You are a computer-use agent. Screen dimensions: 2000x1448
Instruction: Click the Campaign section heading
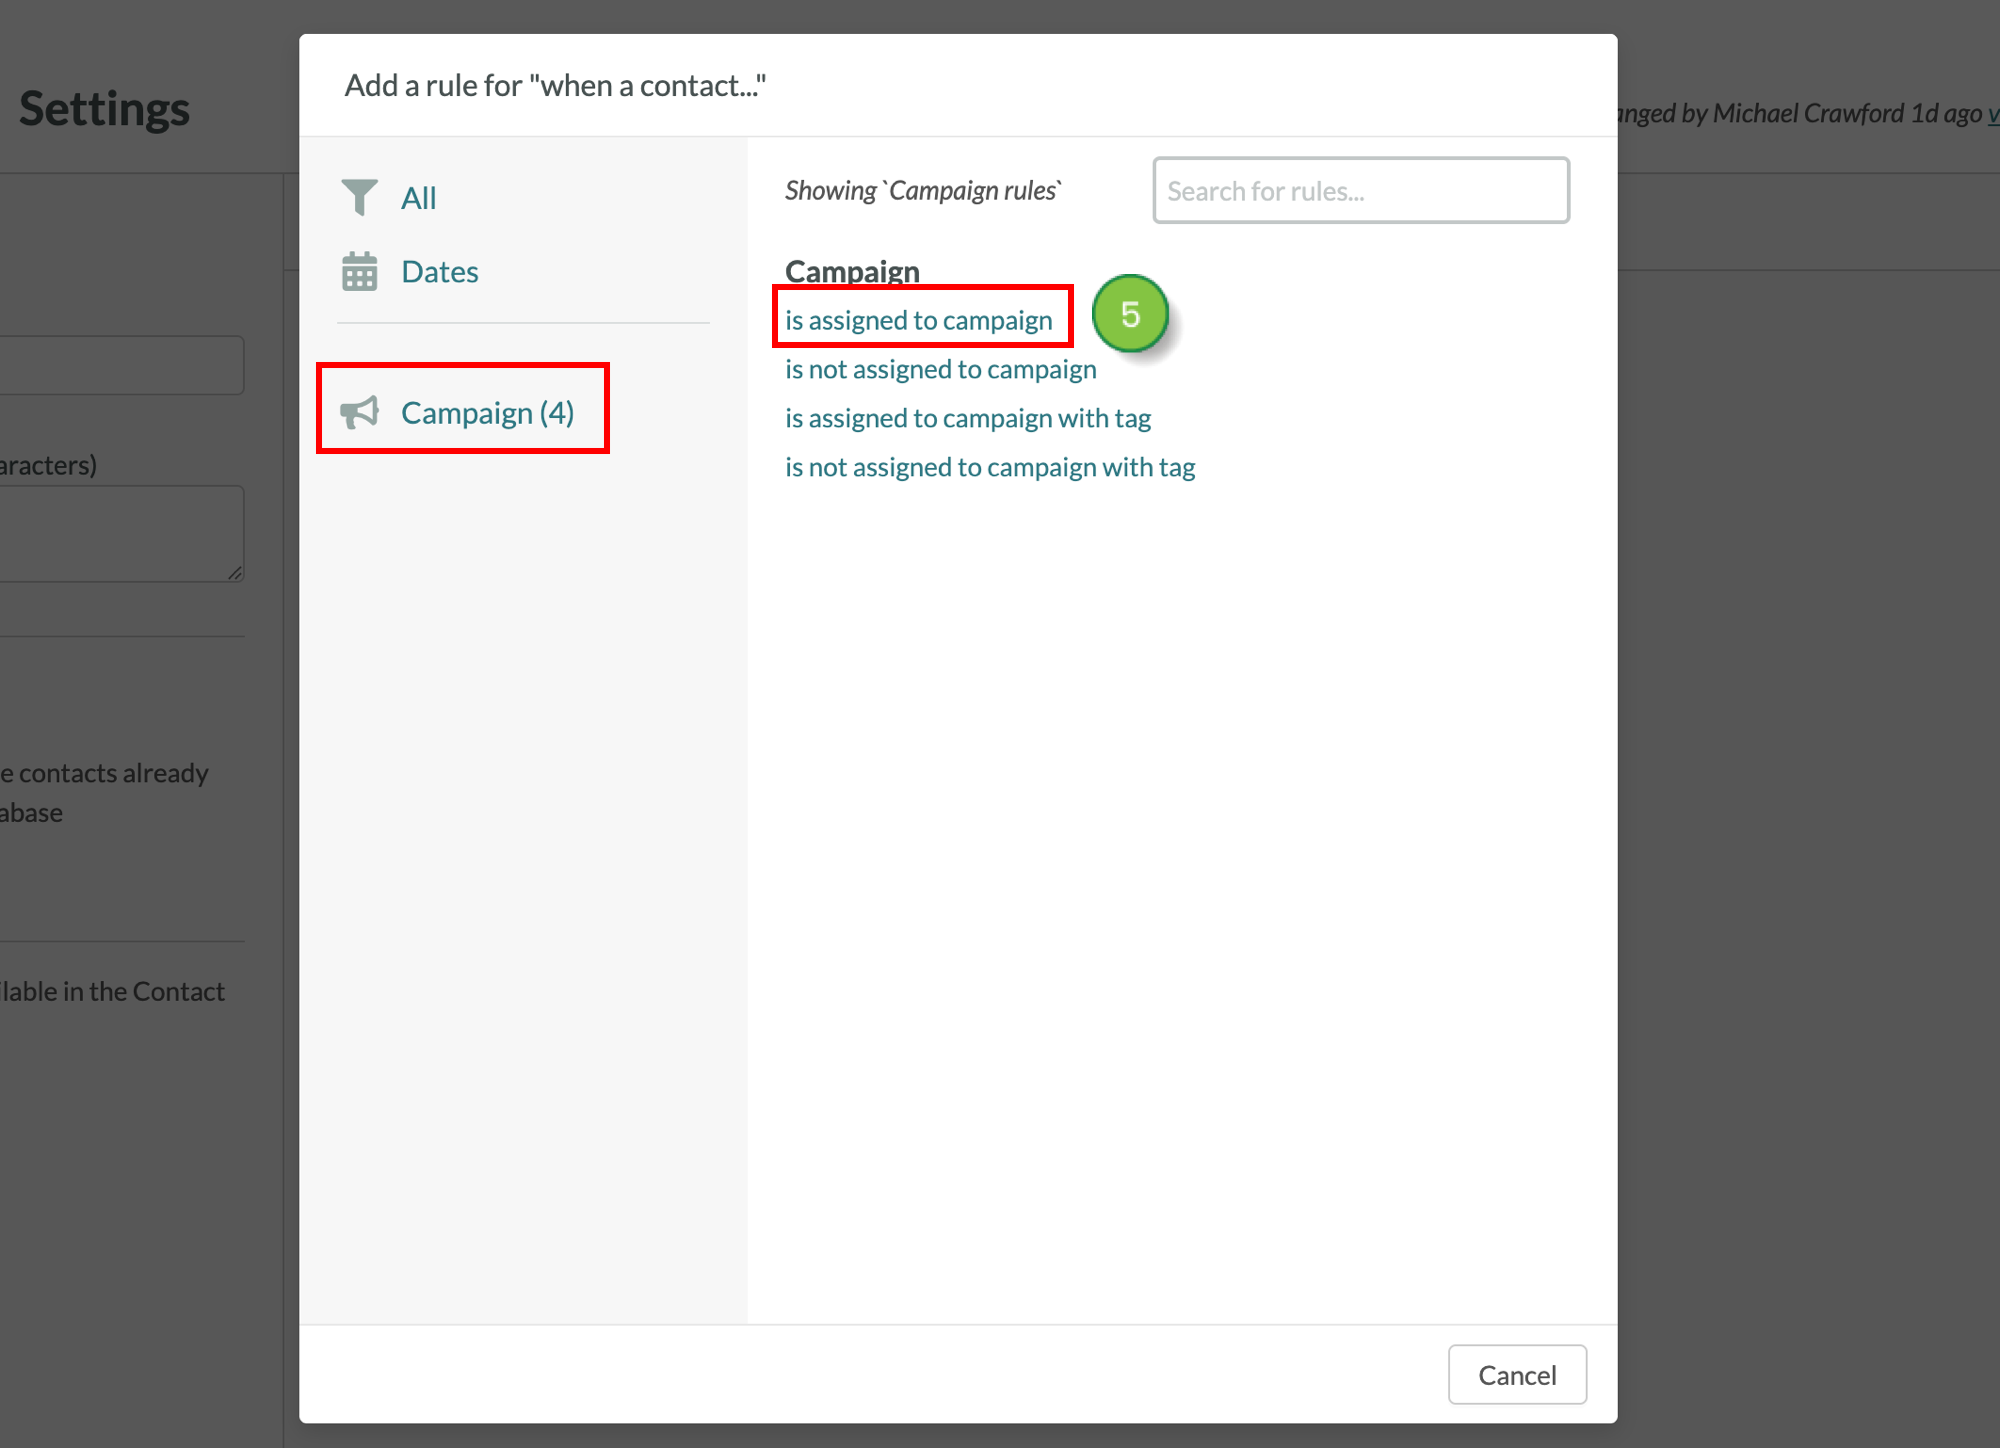(851, 271)
